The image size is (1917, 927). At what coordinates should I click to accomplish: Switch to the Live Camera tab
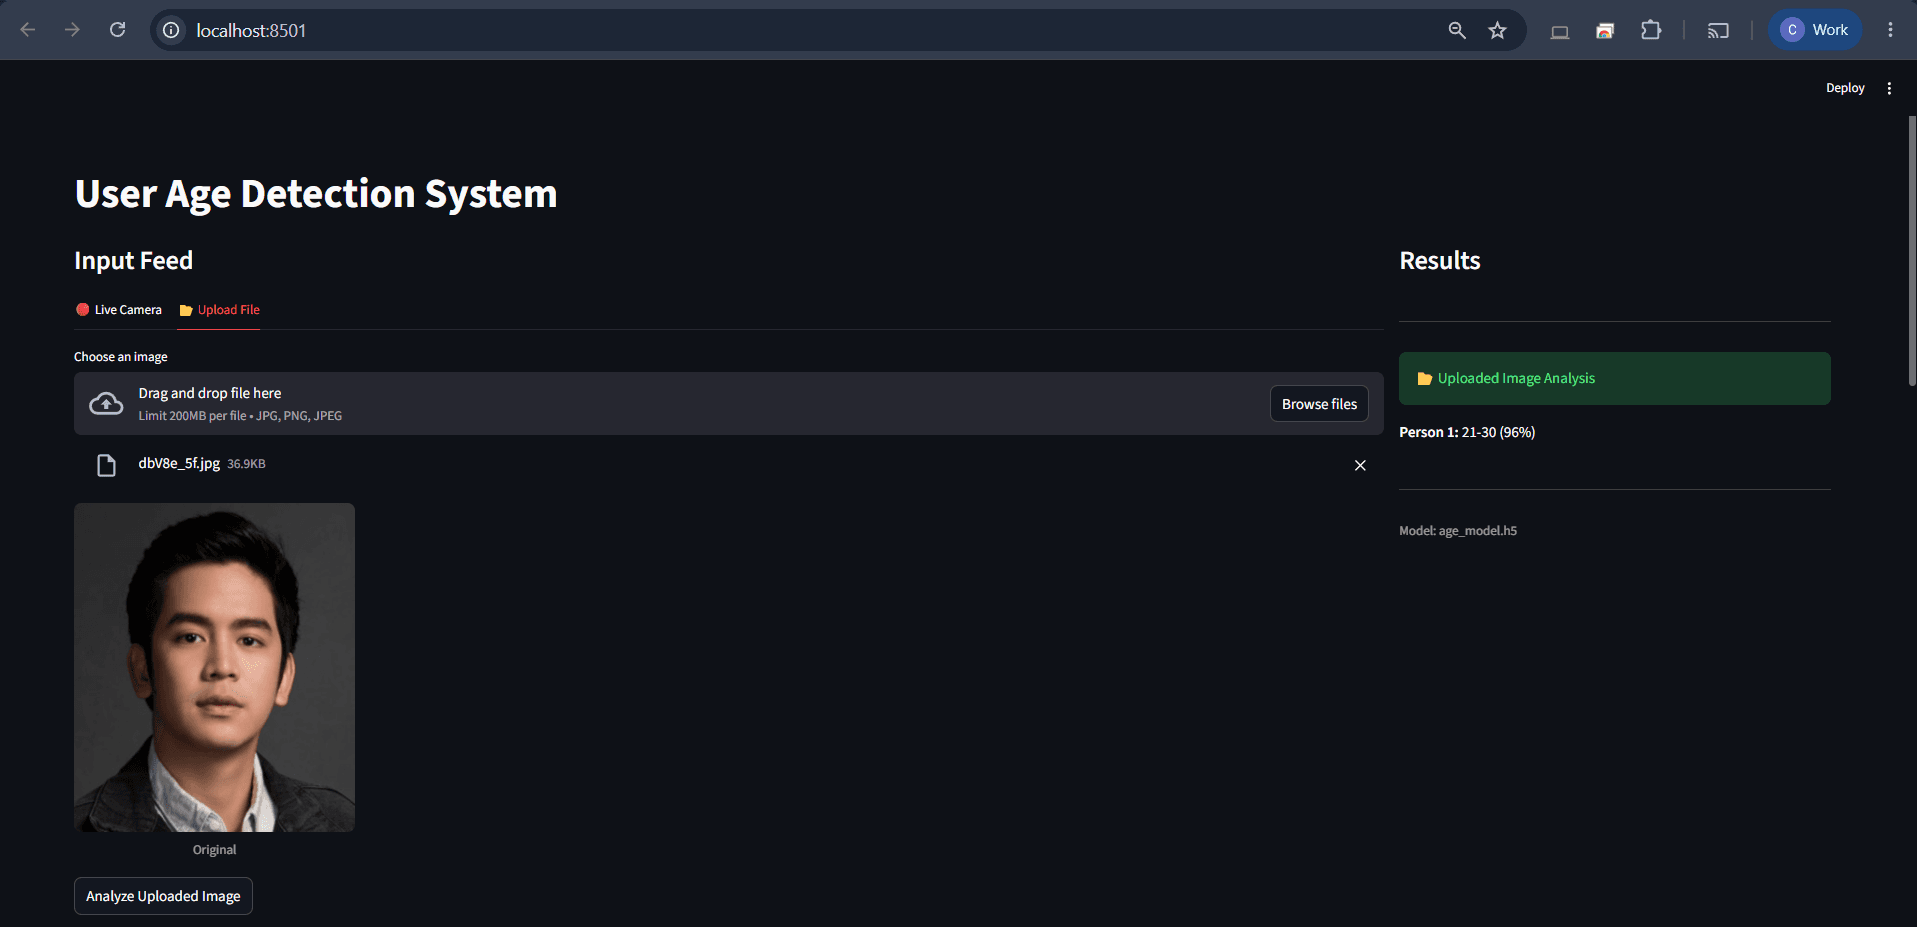coord(119,310)
